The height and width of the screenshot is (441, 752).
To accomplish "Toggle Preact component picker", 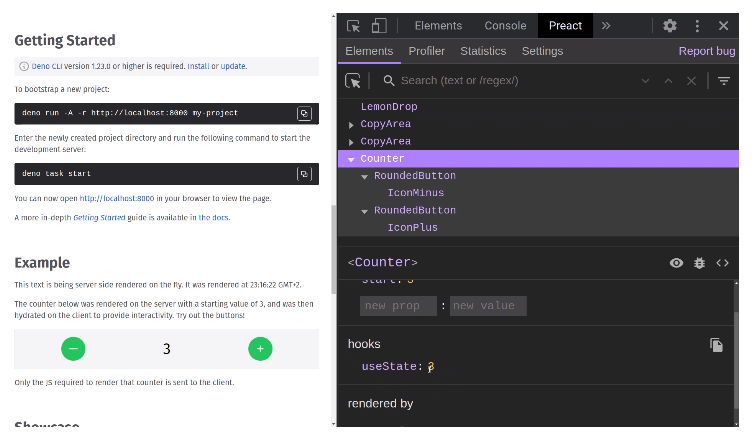I will [x=354, y=81].
